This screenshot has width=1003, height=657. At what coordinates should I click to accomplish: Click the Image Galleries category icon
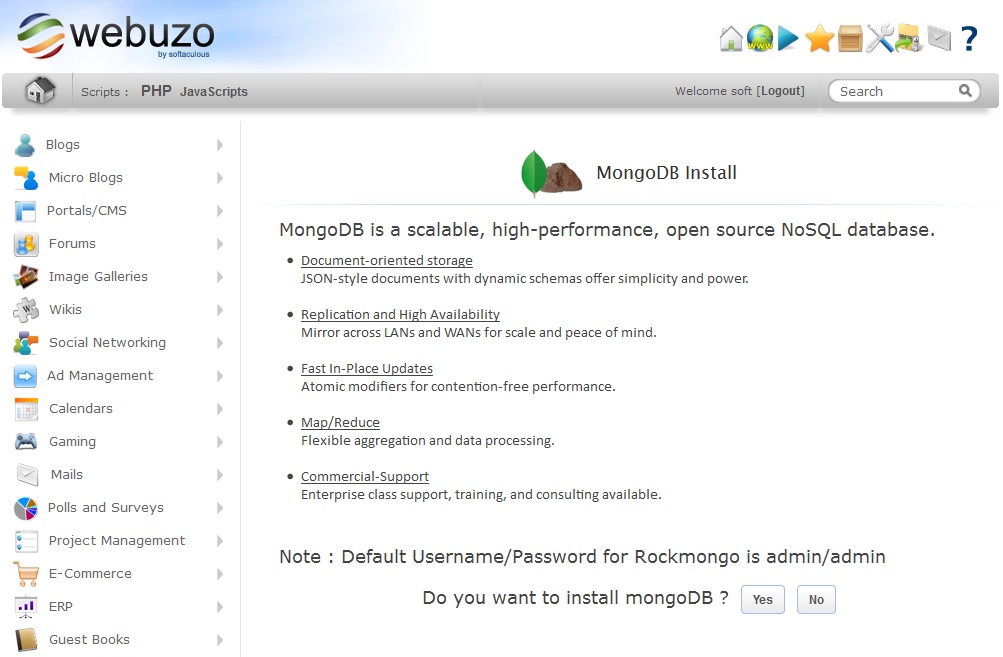[x=26, y=277]
